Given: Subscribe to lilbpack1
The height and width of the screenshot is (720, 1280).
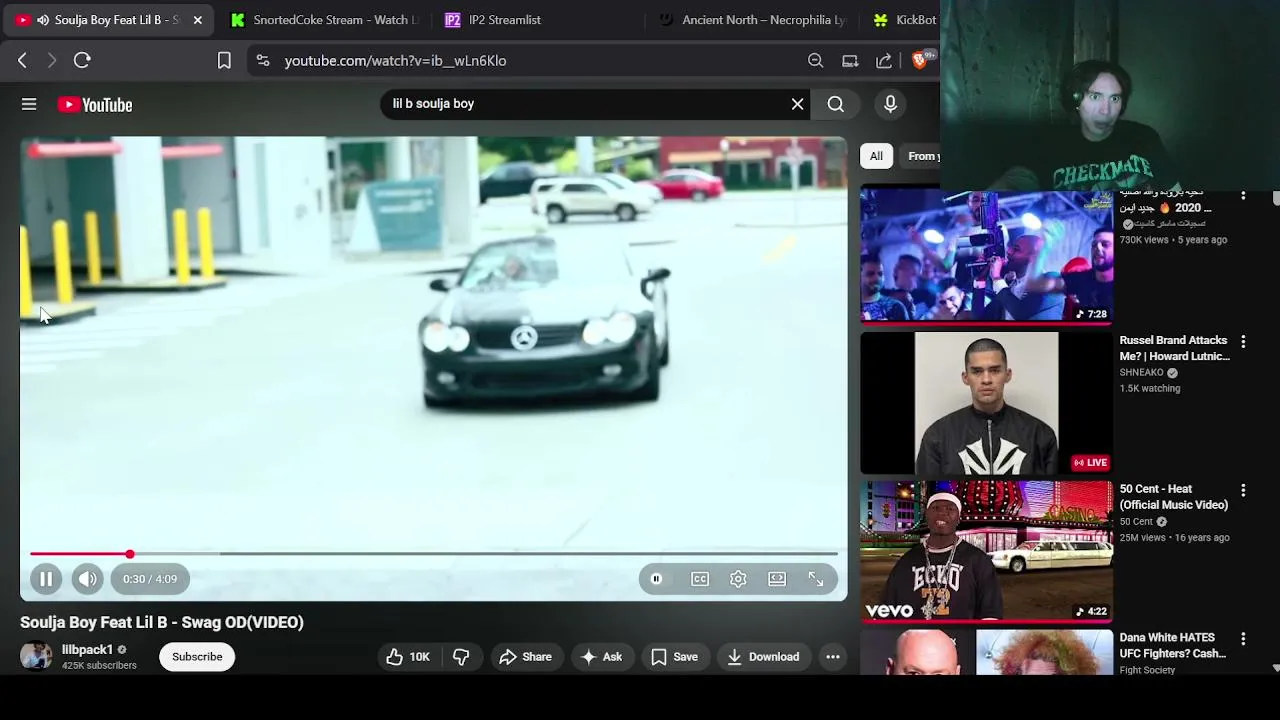Looking at the screenshot, I should coord(197,657).
